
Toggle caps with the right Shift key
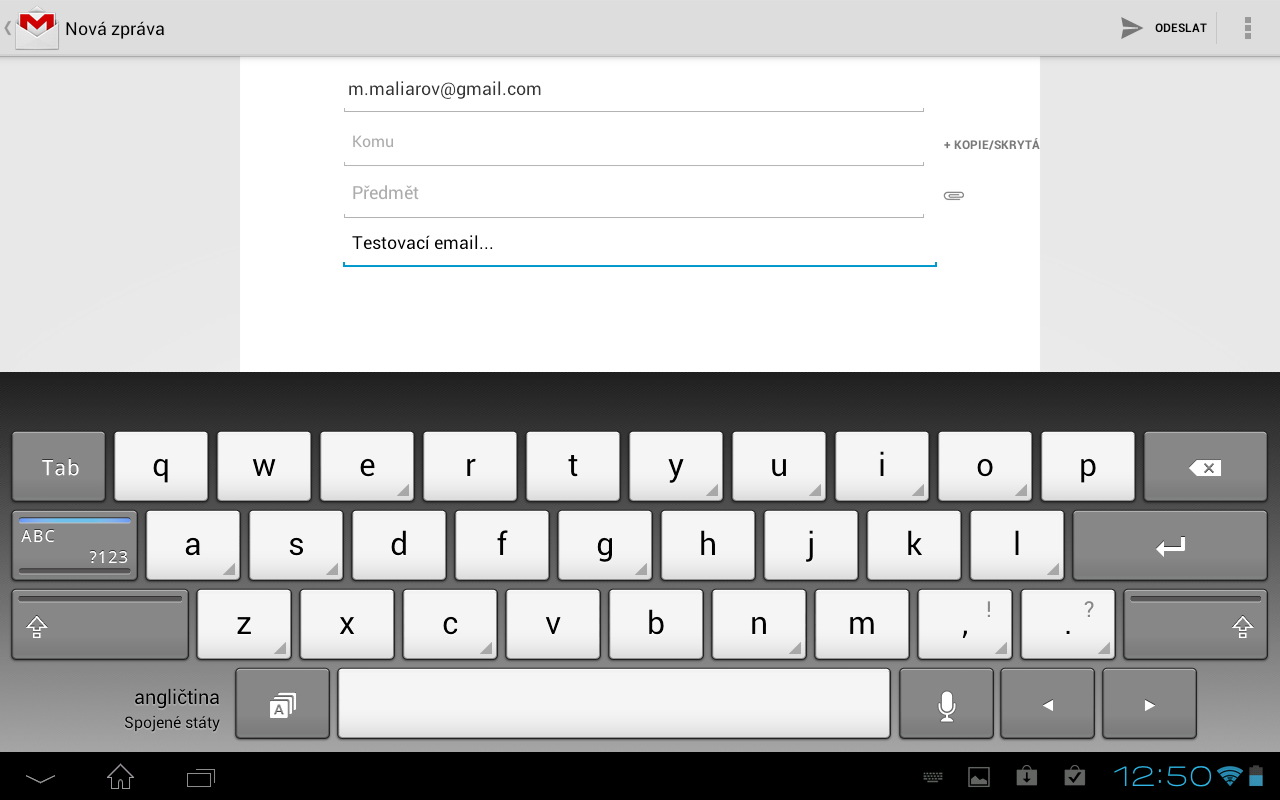(x=1195, y=624)
